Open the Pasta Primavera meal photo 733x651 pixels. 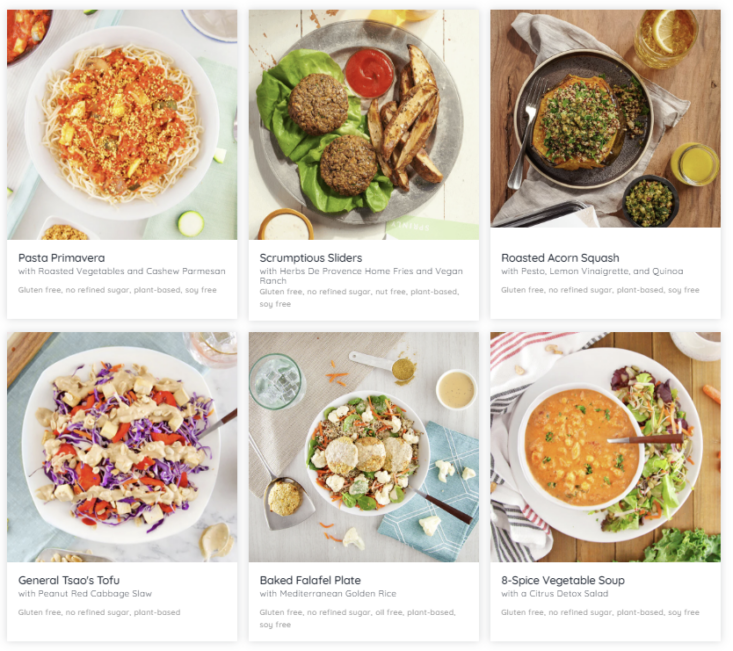[x=122, y=125]
